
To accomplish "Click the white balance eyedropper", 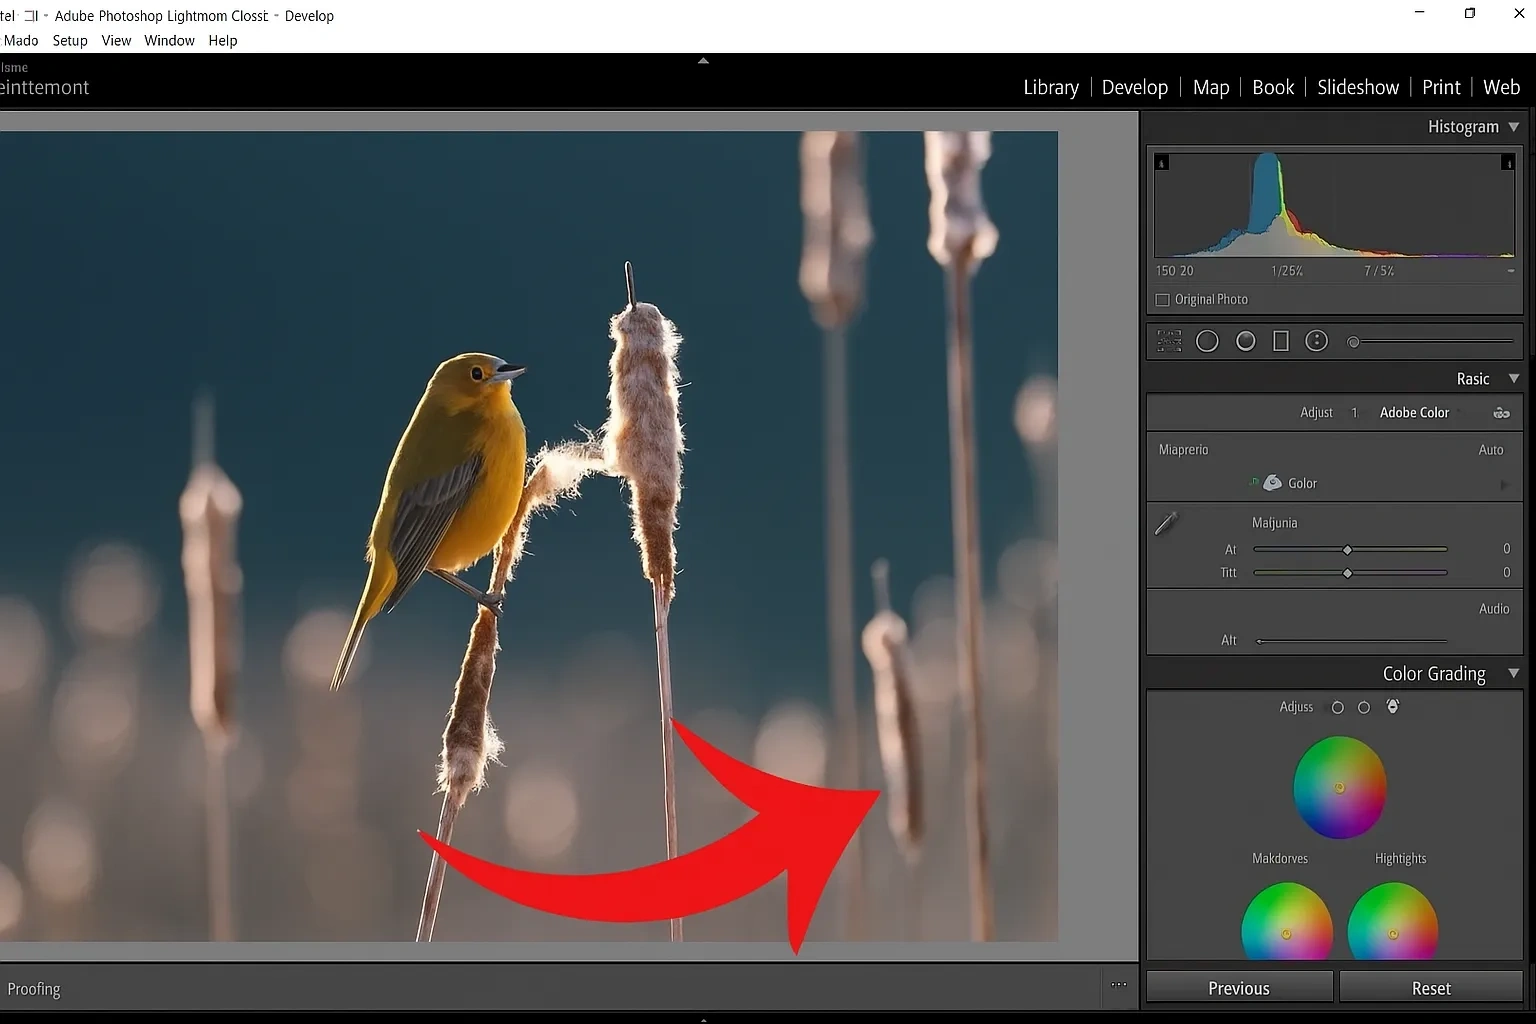I will (1166, 521).
